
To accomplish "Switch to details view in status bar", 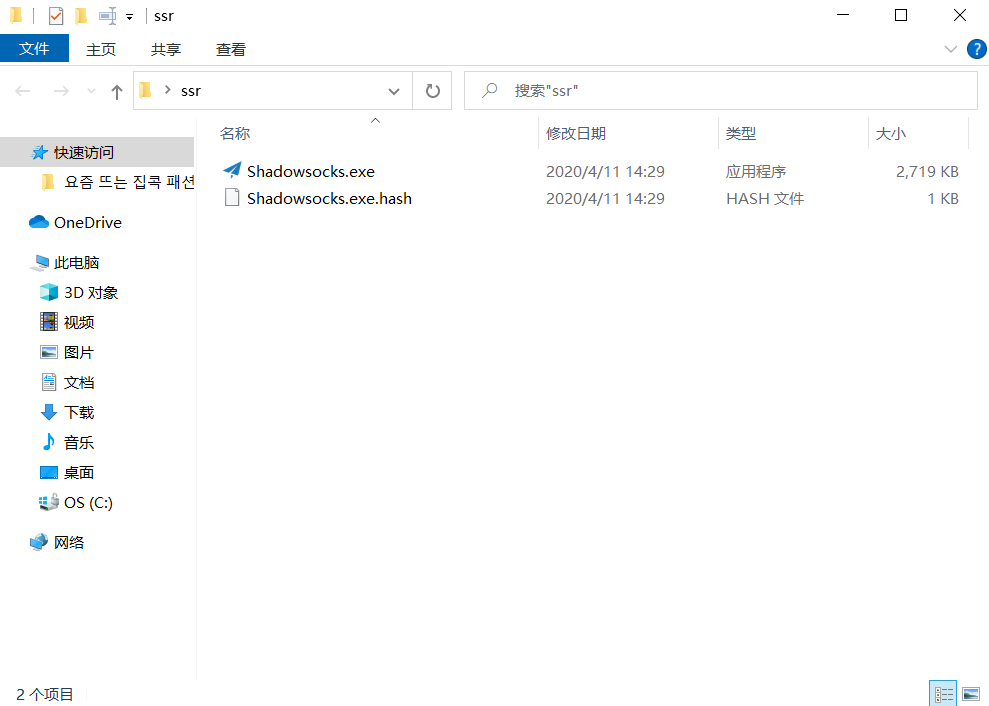I will point(944,694).
